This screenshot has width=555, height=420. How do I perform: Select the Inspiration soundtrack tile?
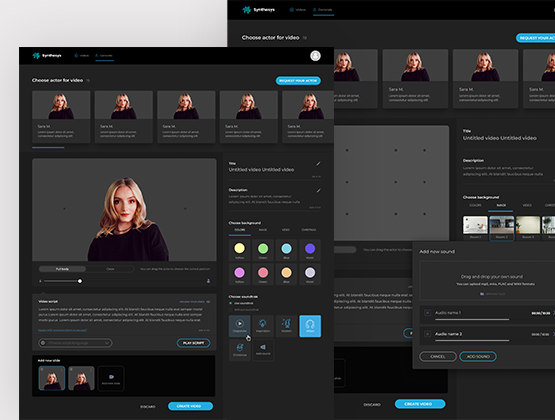click(x=263, y=326)
